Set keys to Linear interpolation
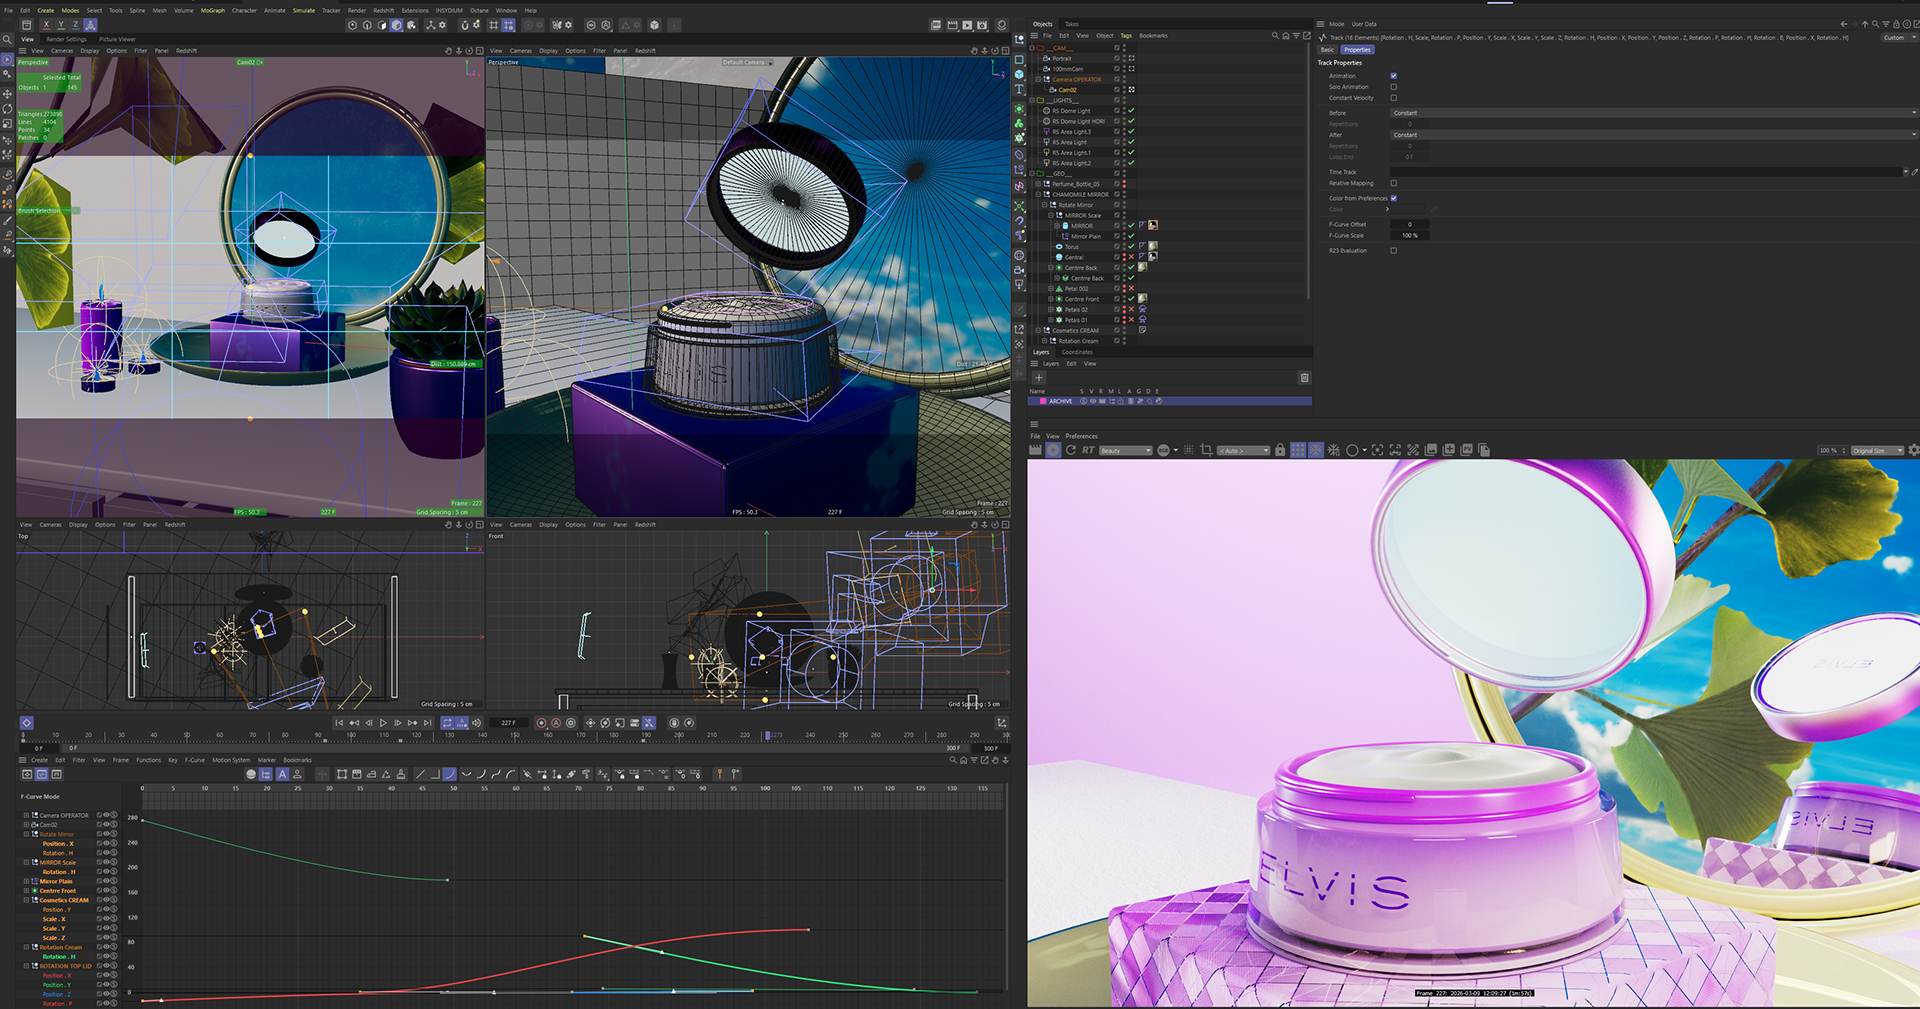 coord(420,774)
